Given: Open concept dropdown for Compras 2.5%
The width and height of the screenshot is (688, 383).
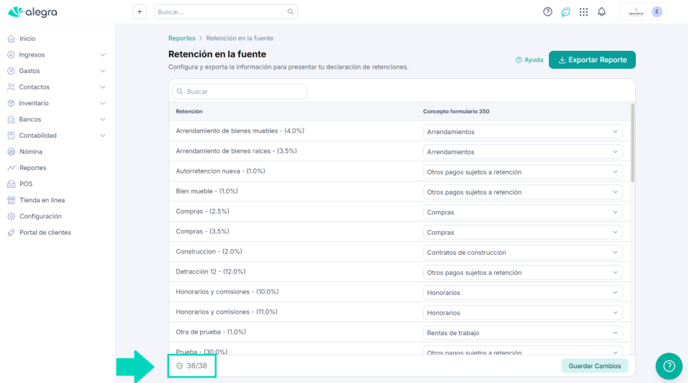Looking at the screenshot, I should 523,212.
